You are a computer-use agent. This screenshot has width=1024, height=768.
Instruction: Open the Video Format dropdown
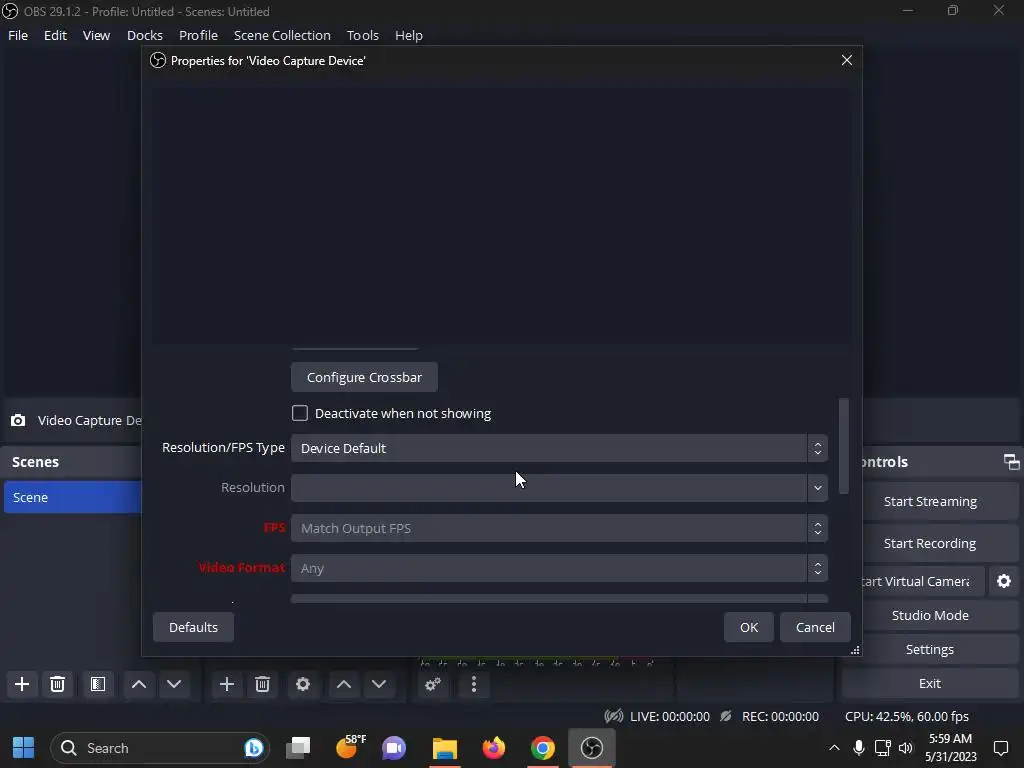pos(559,568)
